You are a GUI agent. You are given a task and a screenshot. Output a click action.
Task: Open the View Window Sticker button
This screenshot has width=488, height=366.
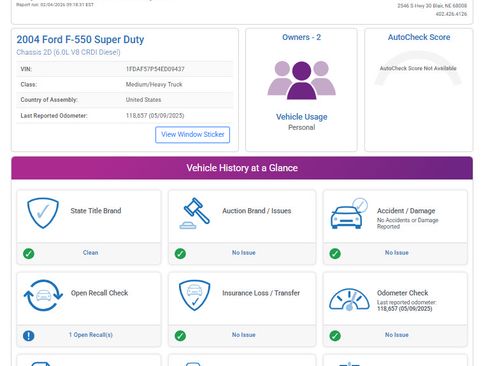(x=192, y=135)
